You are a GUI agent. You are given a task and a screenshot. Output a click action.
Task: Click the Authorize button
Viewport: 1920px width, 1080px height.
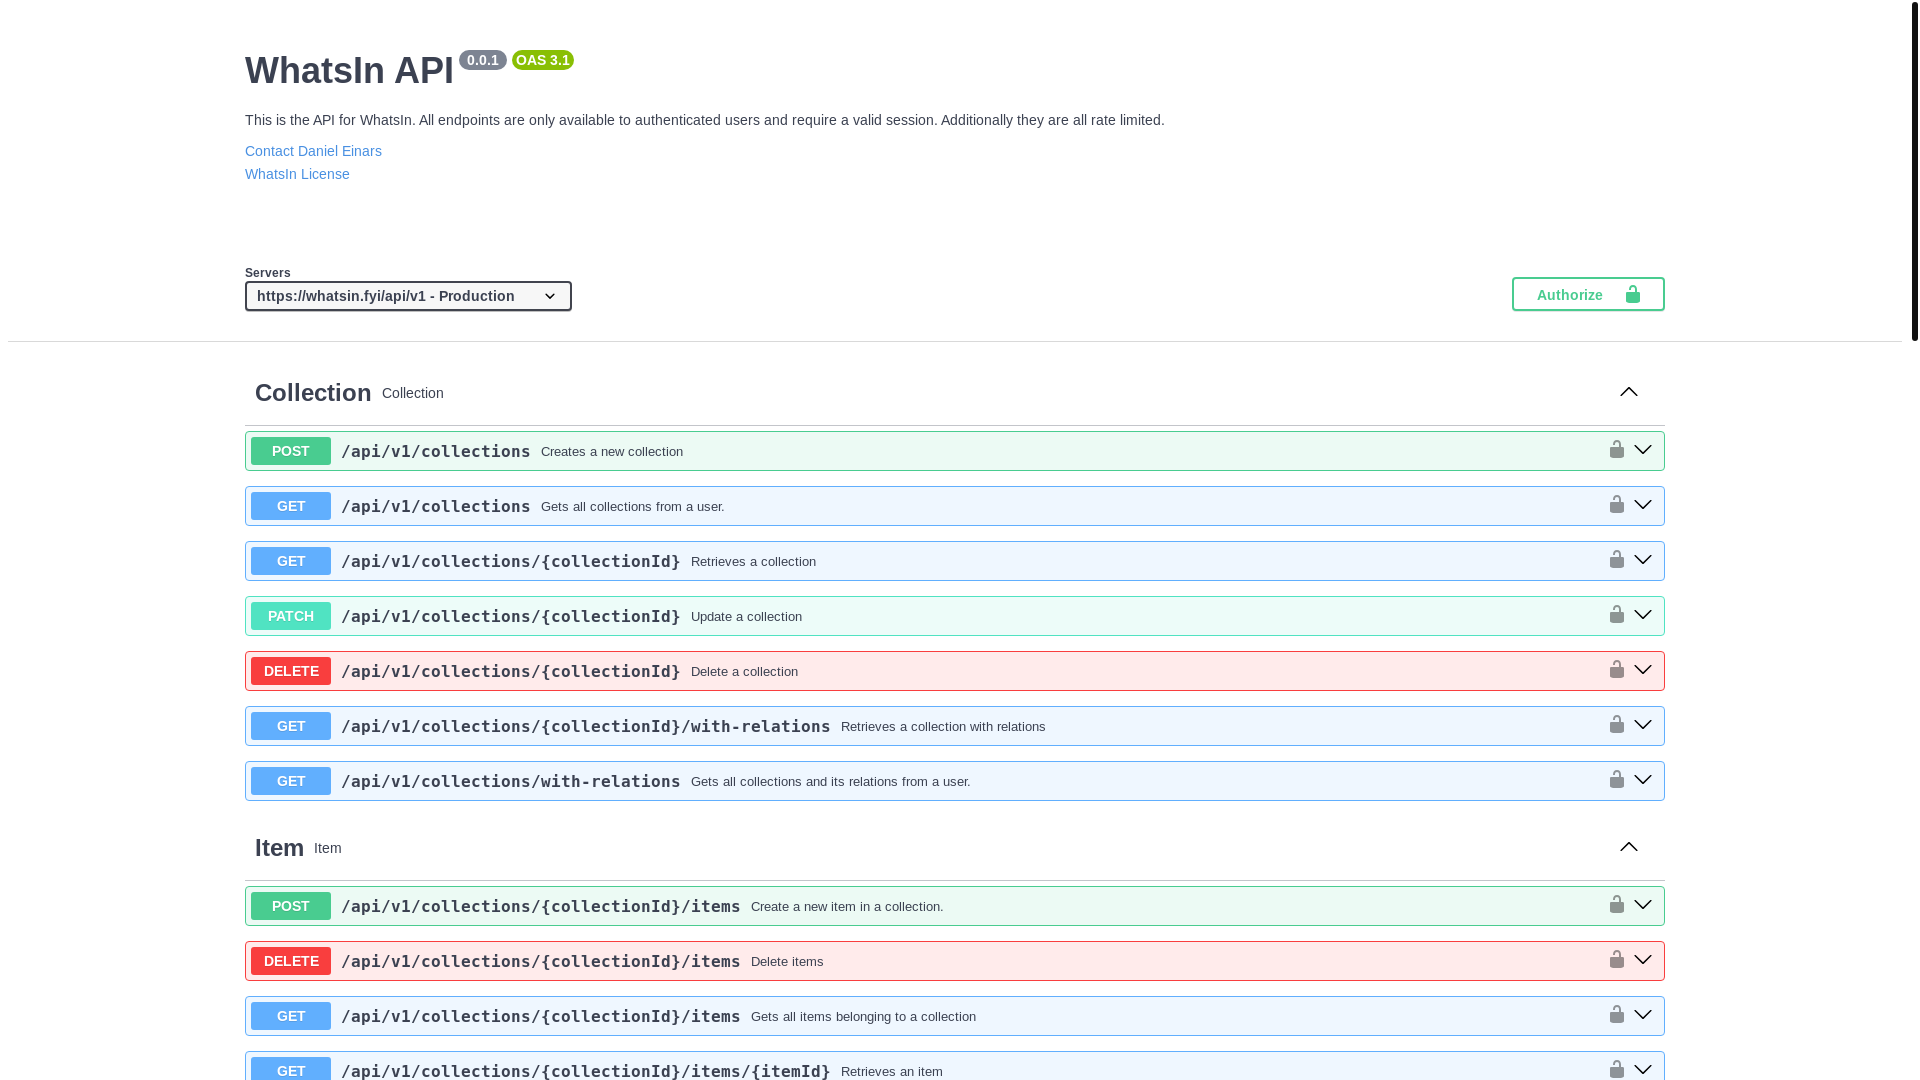(x=1588, y=294)
